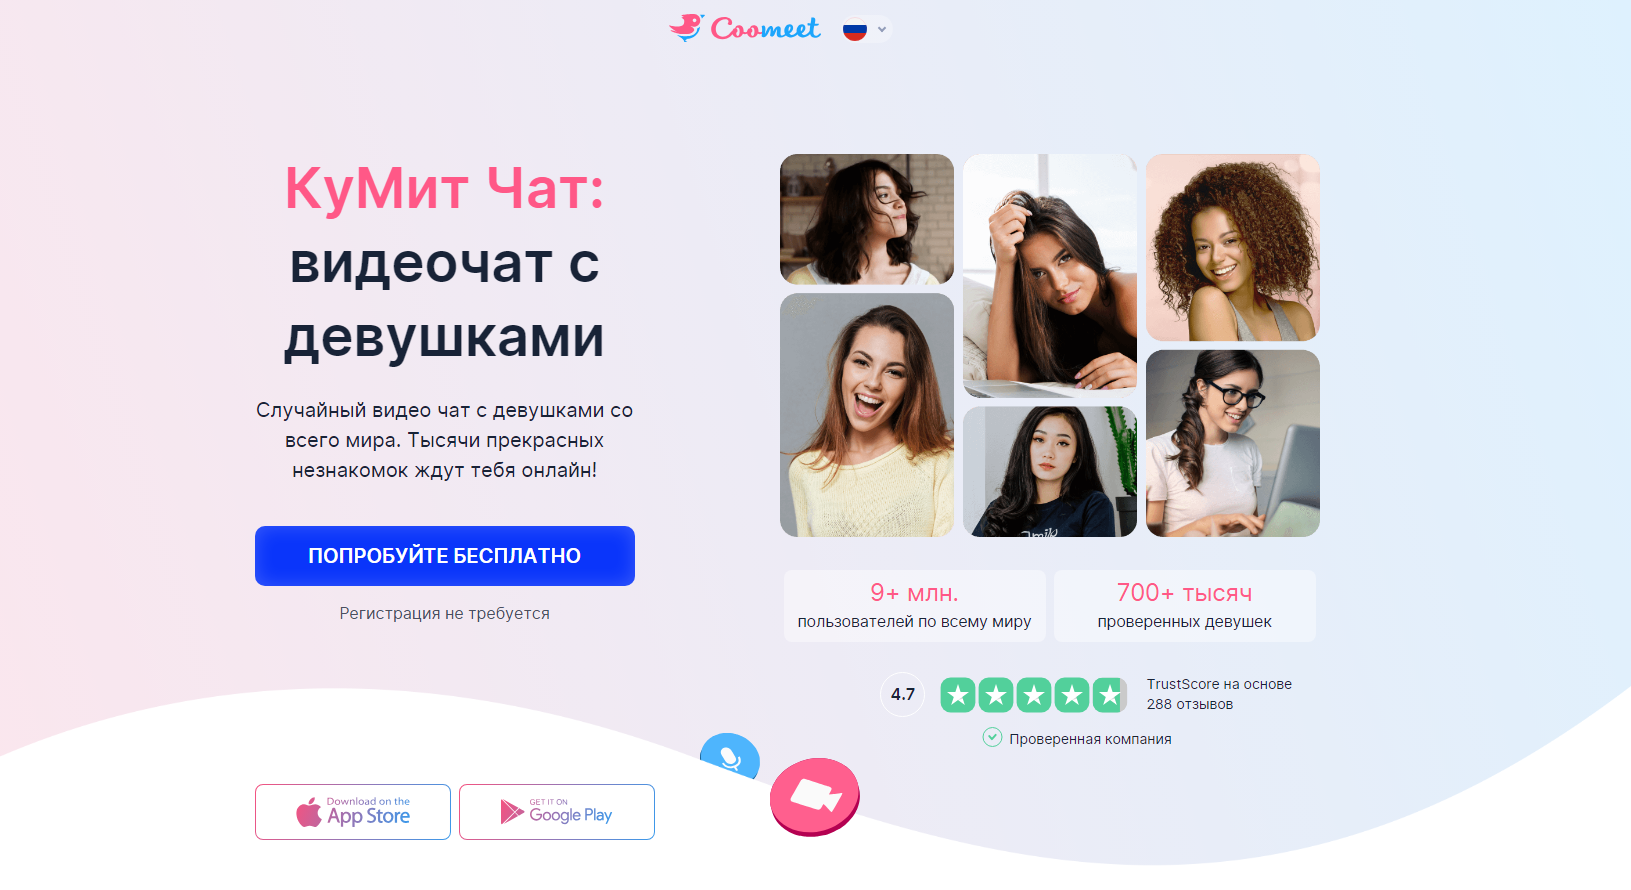Click the pink video camera icon
Image resolution: width=1631 pixels, height=890 pixels.
click(x=815, y=796)
